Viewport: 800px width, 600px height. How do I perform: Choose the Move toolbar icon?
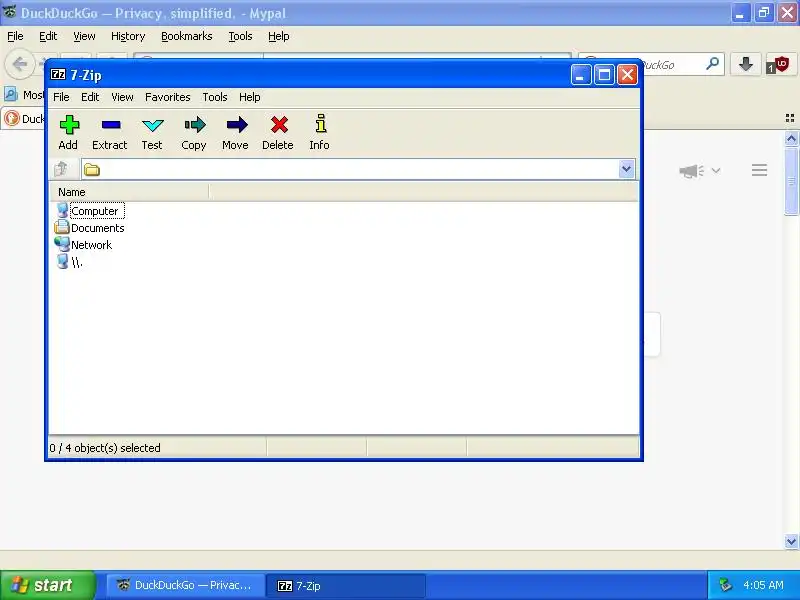(235, 132)
